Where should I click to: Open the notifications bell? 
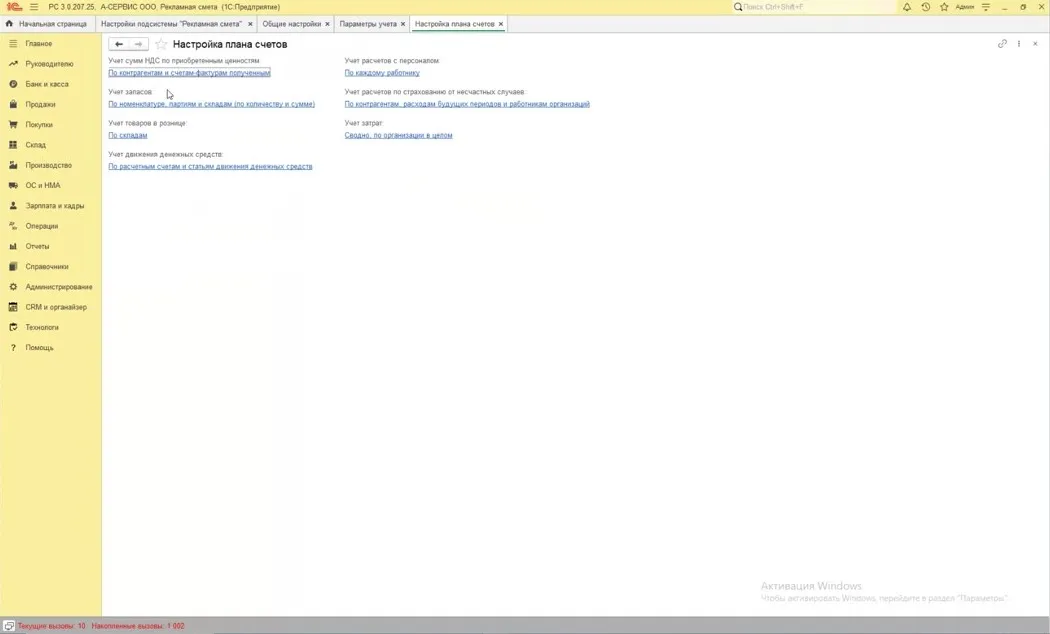point(907,7)
